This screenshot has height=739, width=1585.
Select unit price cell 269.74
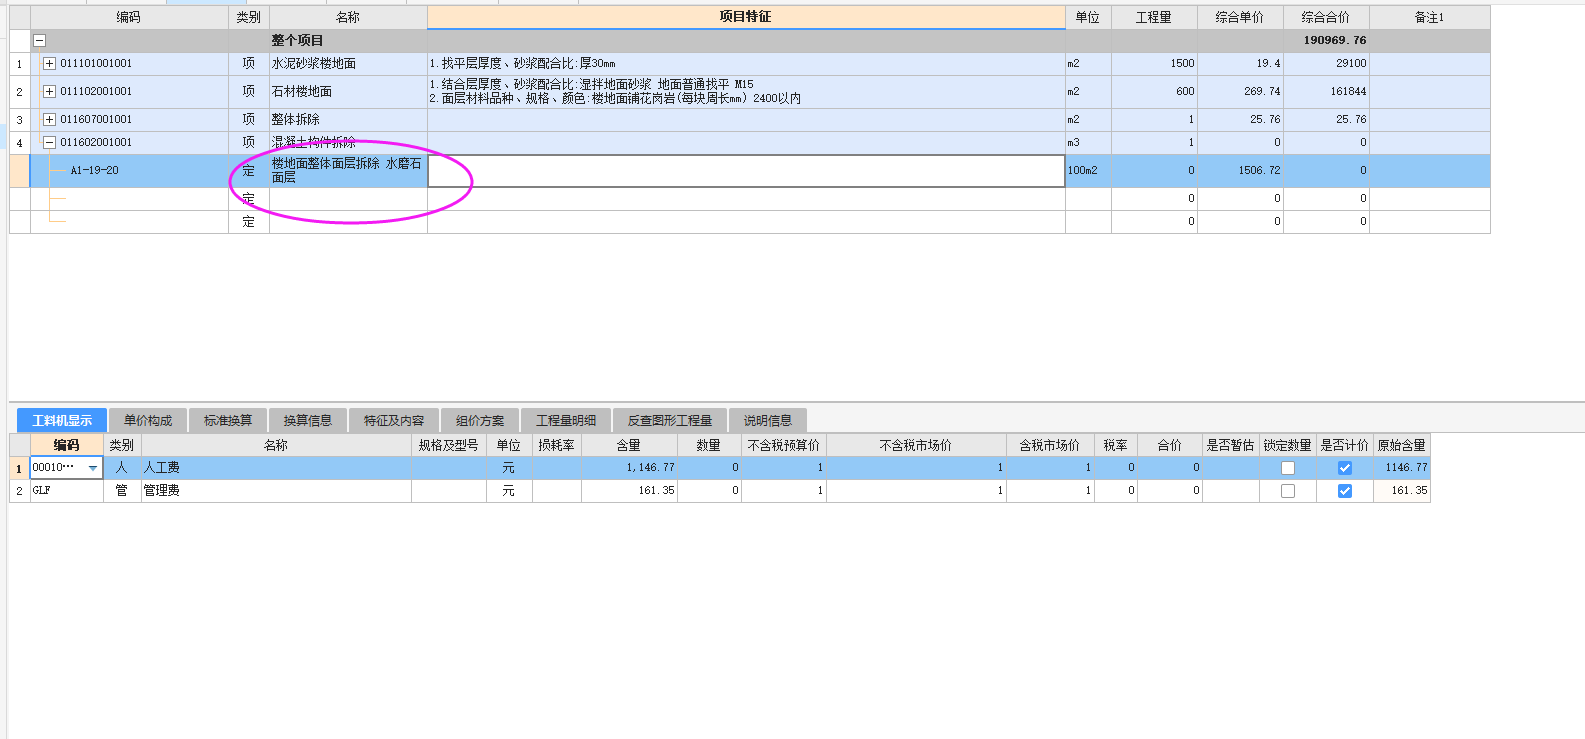tap(1240, 91)
